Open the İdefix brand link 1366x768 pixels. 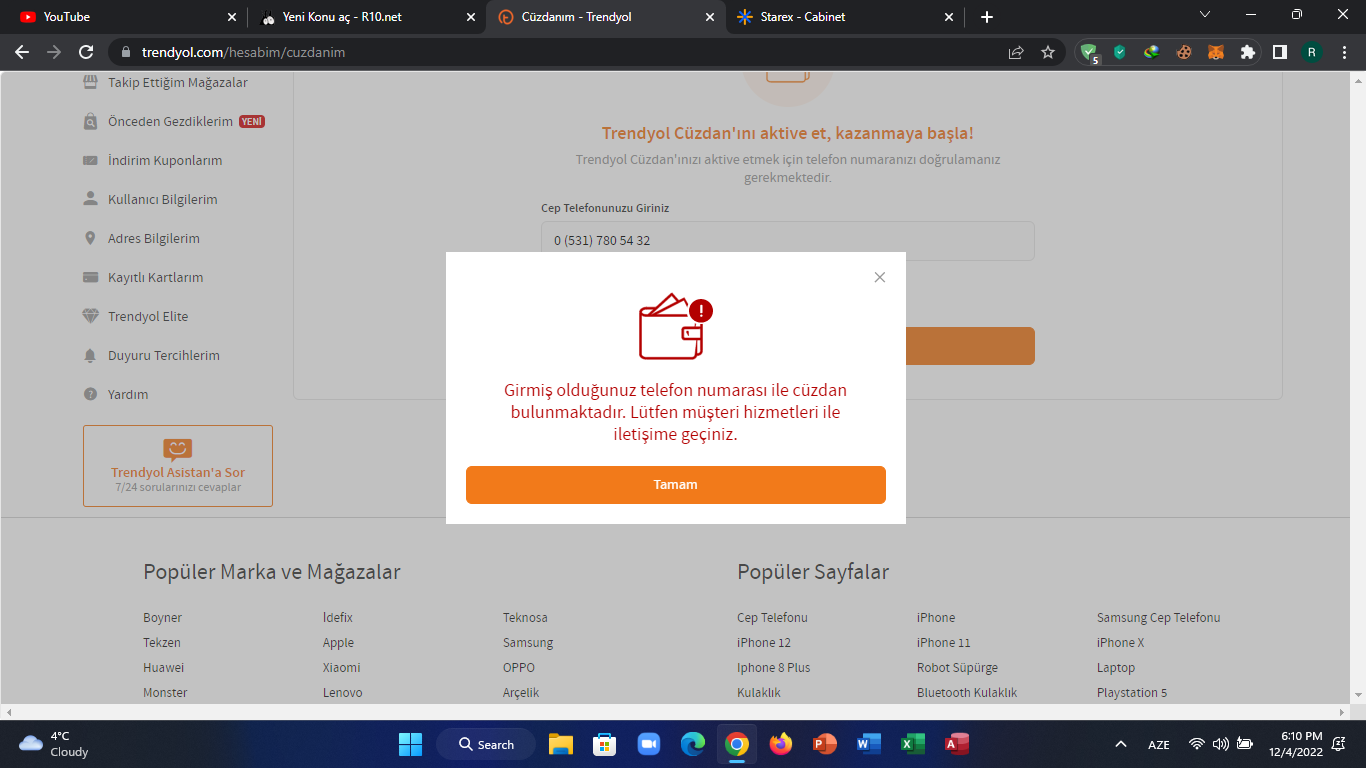(338, 618)
